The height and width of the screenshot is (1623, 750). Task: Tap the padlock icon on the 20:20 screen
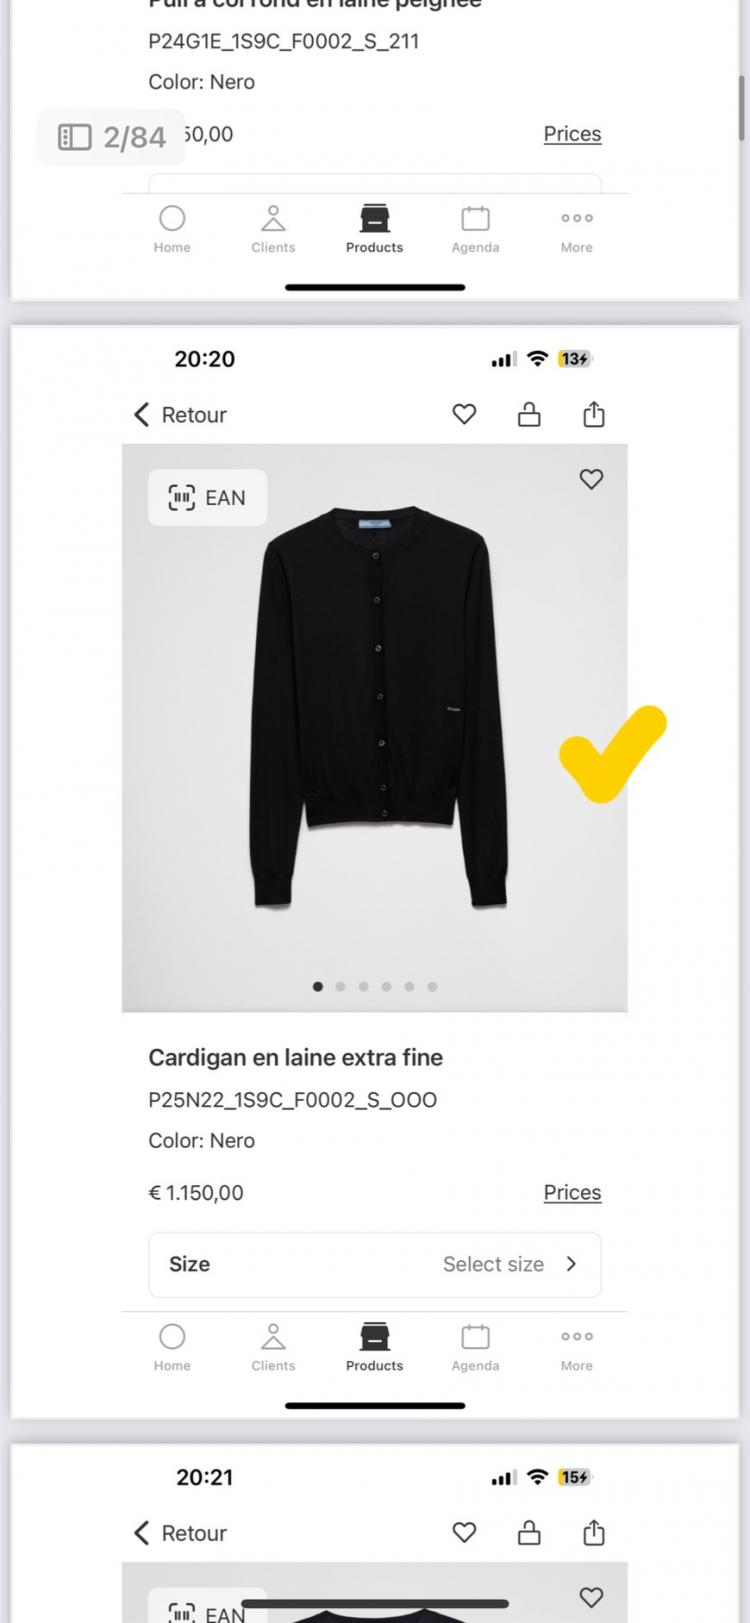pyautogui.click(x=529, y=414)
